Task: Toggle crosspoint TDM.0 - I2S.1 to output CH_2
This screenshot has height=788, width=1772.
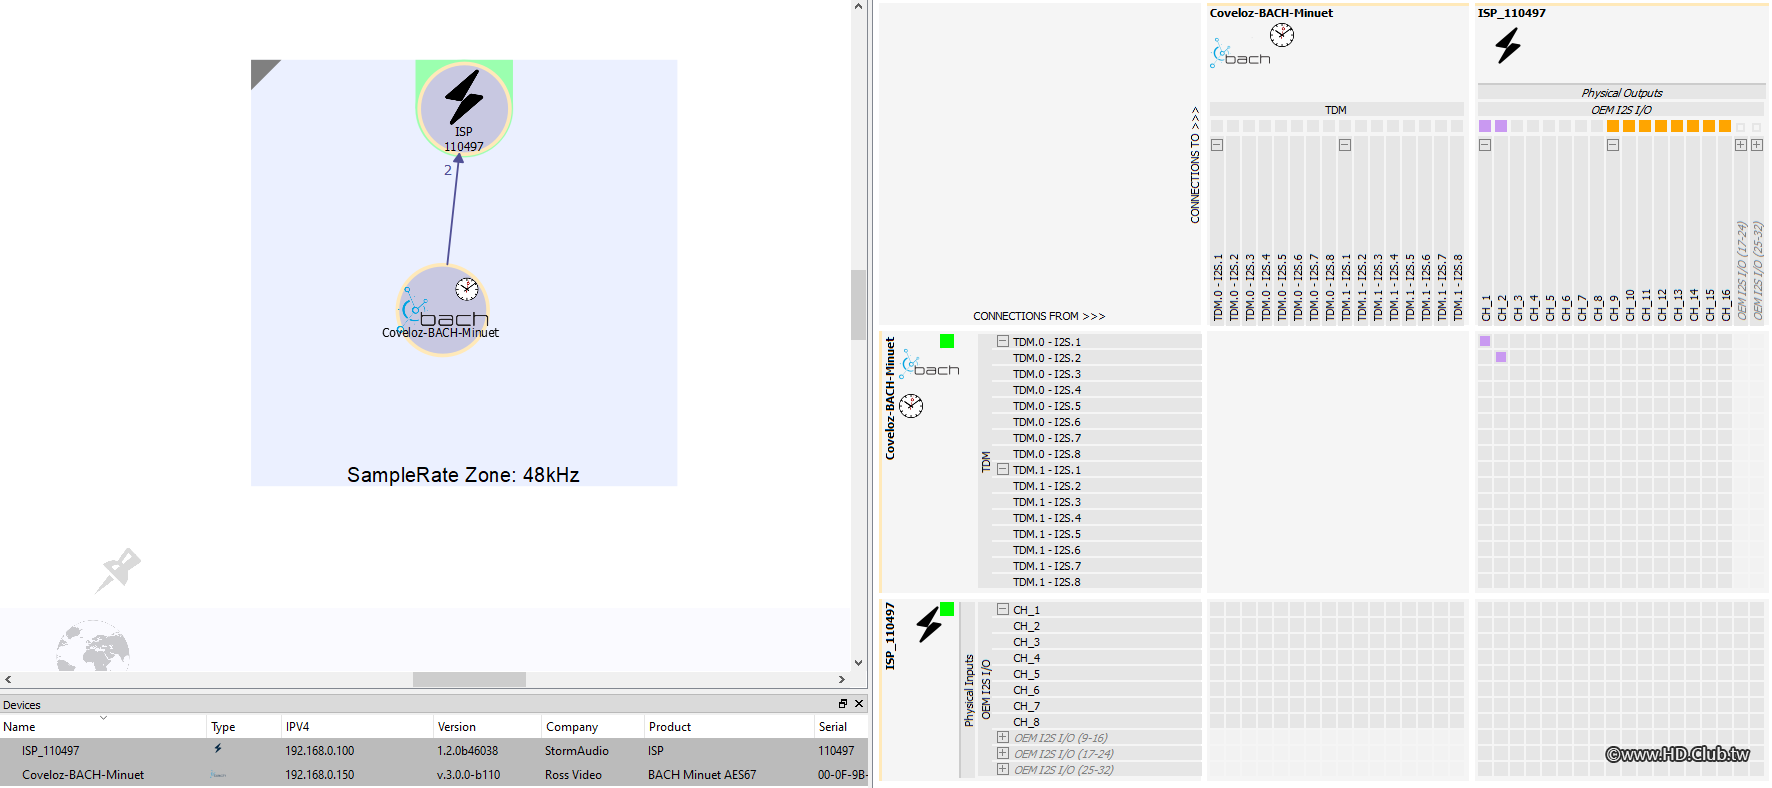Action: point(1501,341)
